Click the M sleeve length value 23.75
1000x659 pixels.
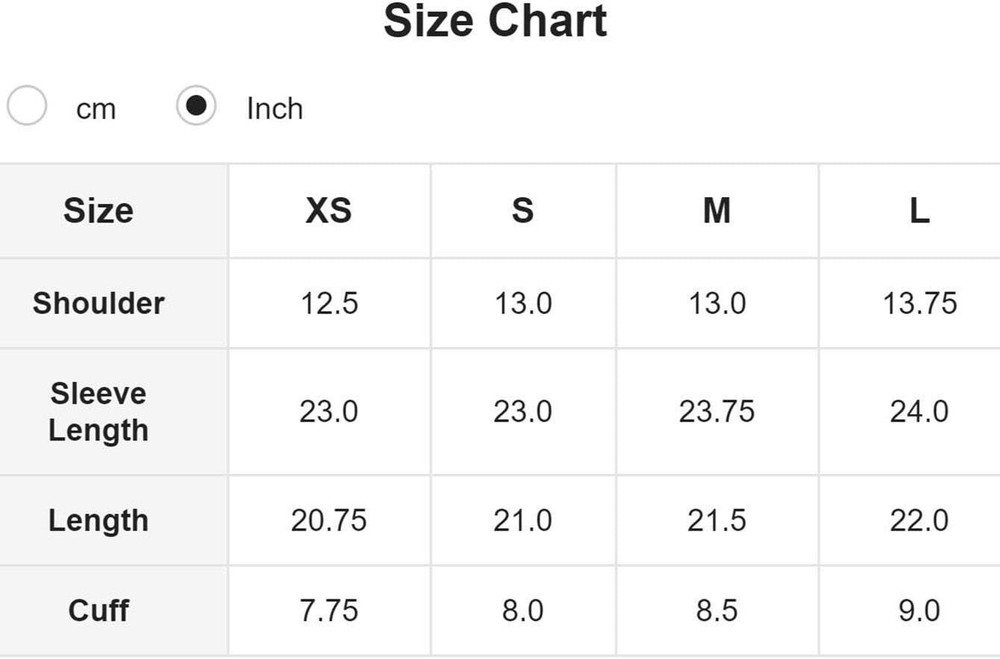tap(717, 411)
